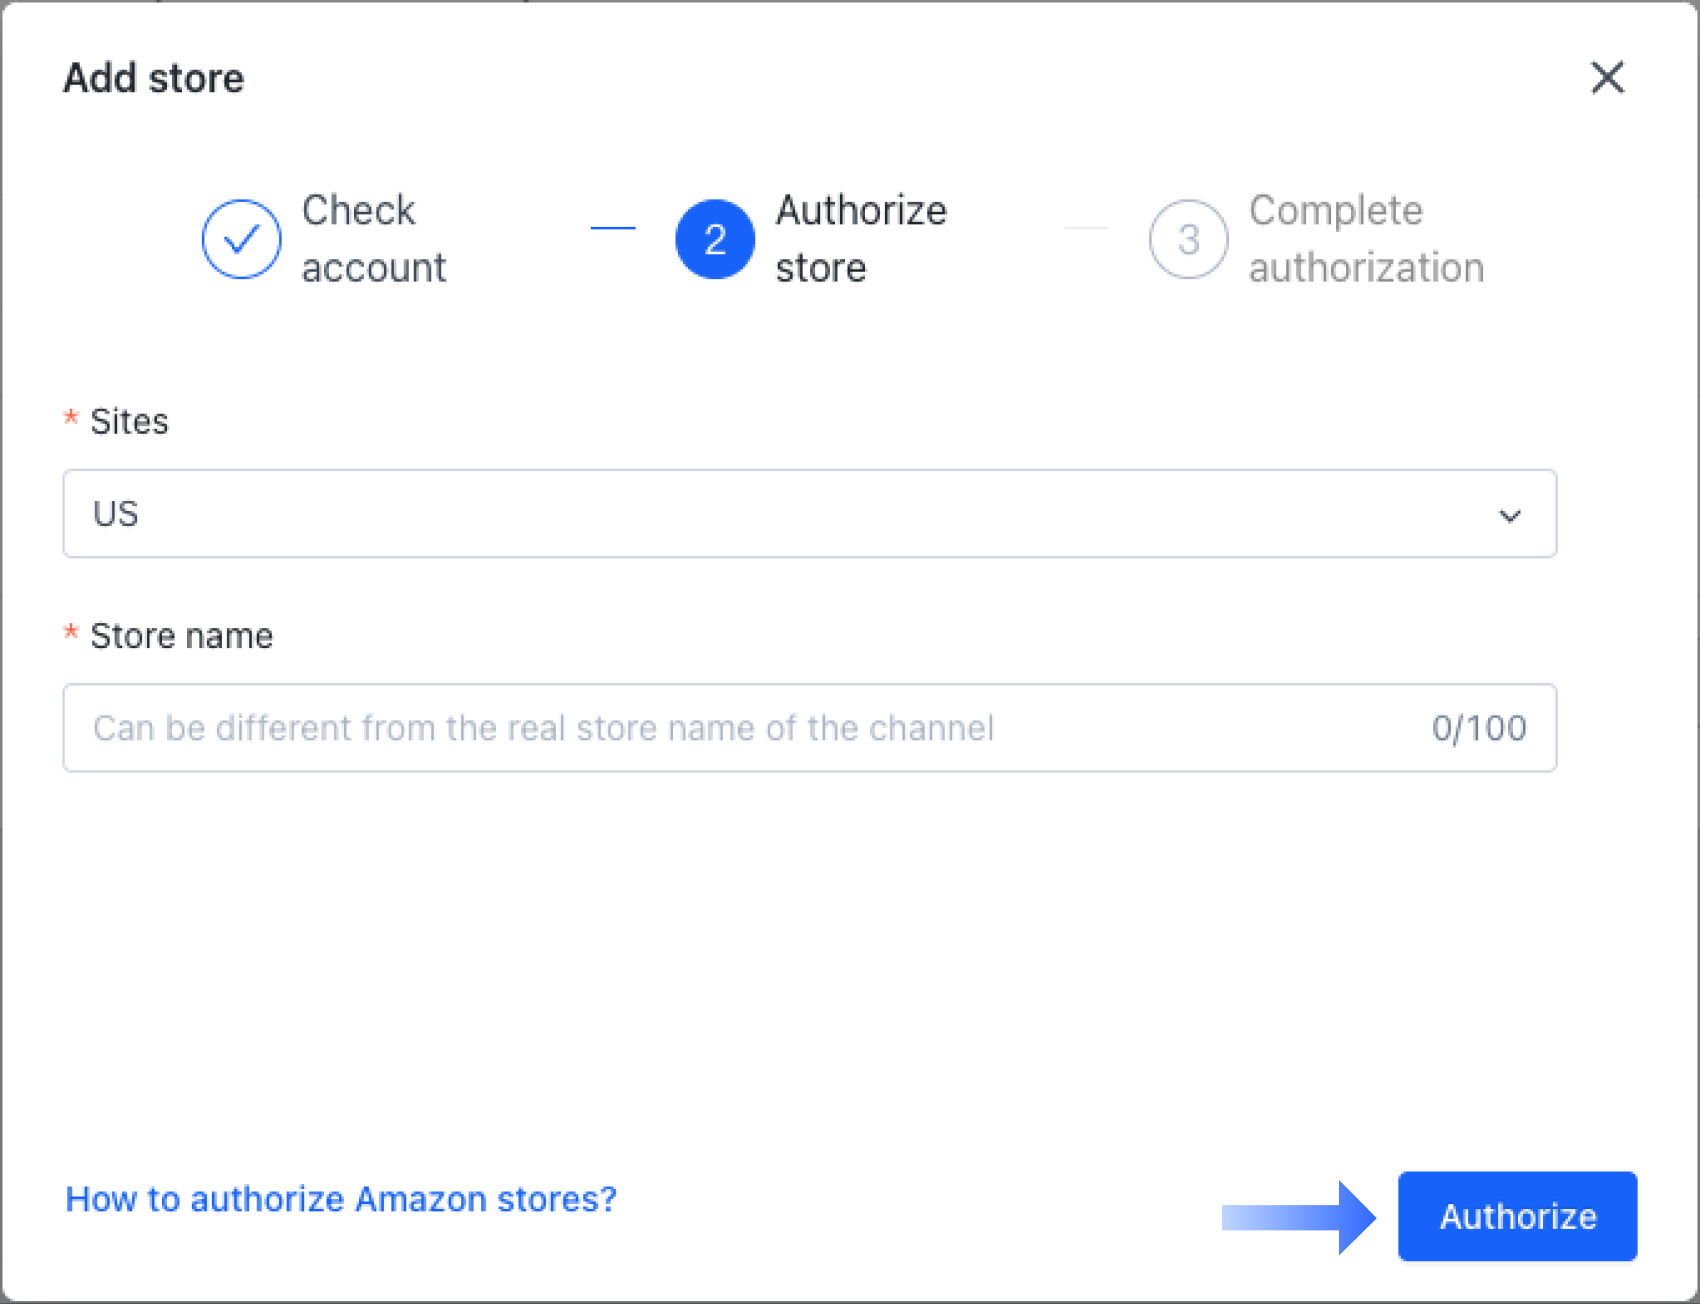Open the How to authorize Amazon stores link
Screen dimensions: 1700x1304
click(x=341, y=1199)
